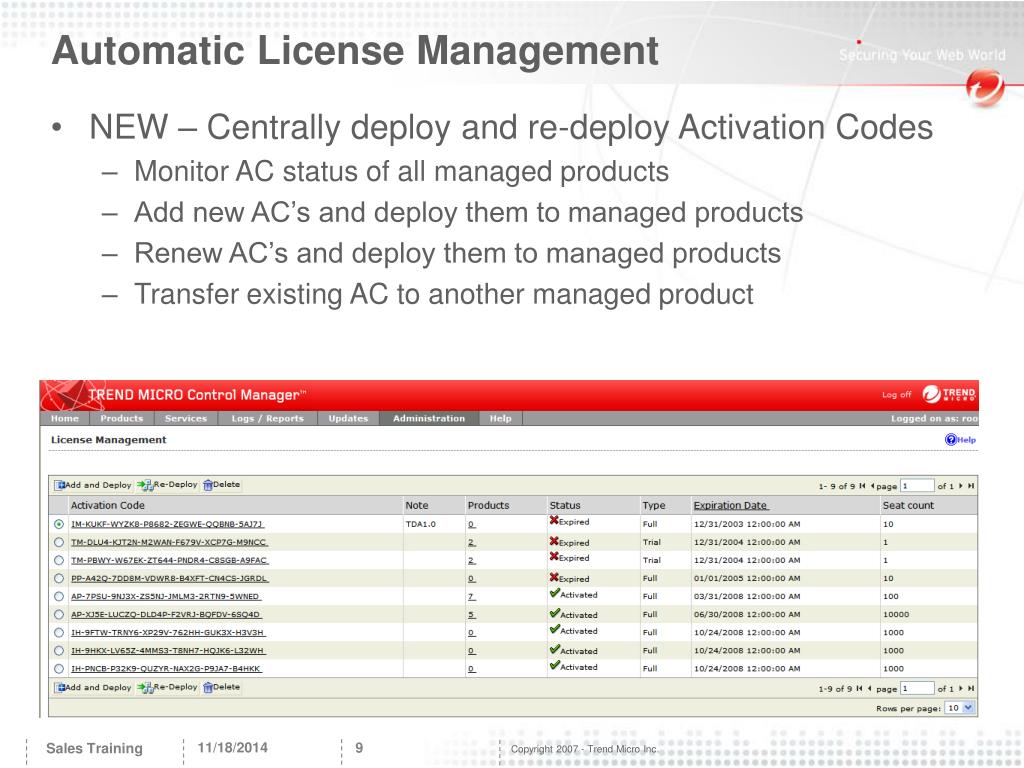Click the Expired X icon for PP-A42Q code
Image resolution: width=1024 pixels, height=768 pixels.
(x=554, y=577)
